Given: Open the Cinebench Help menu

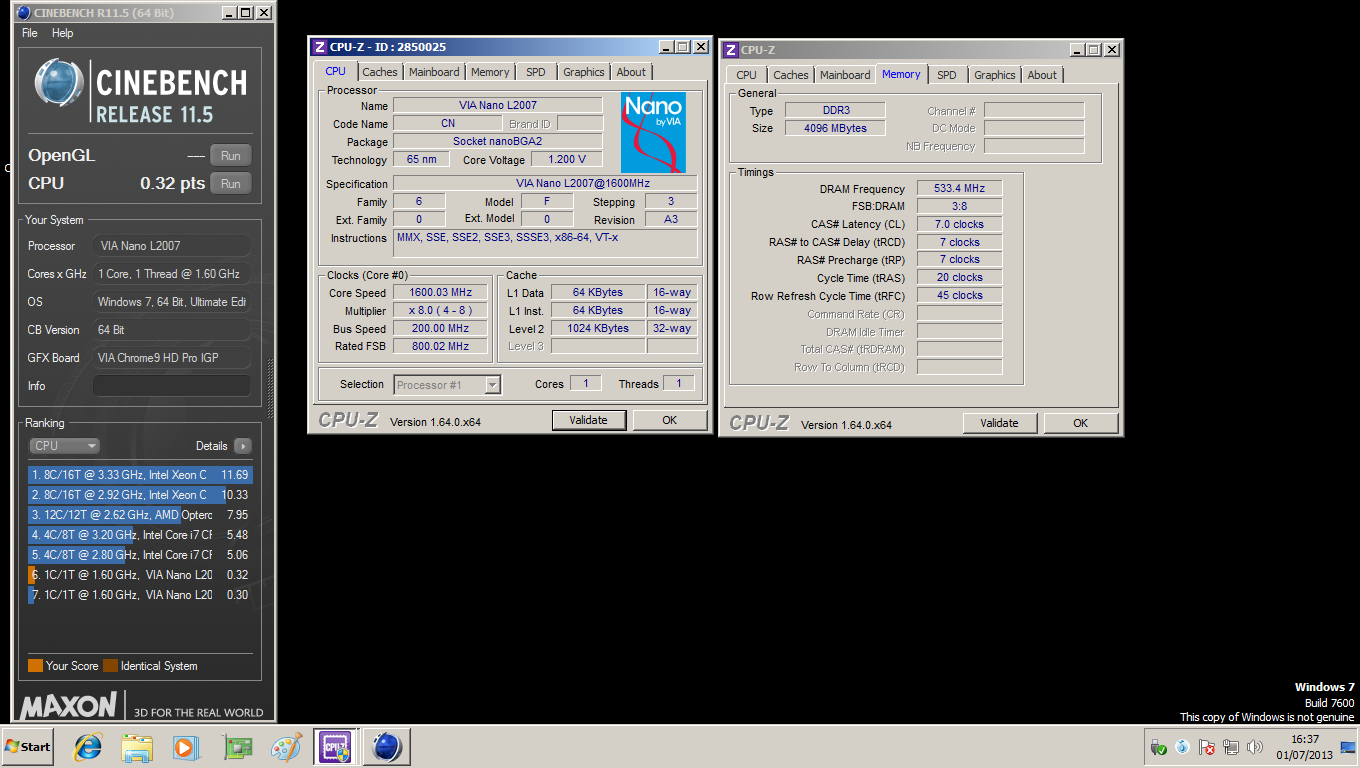Looking at the screenshot, I should pos(63,33).
